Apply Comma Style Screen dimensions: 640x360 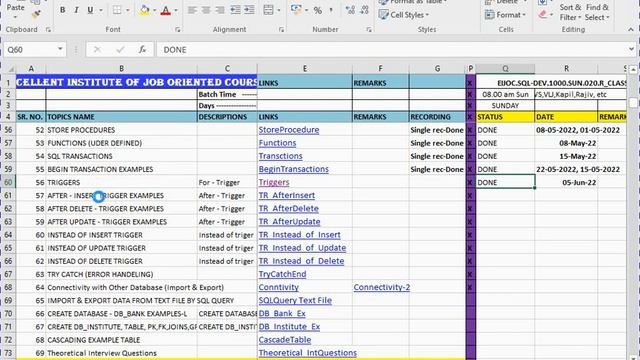(x=331, y=10)
